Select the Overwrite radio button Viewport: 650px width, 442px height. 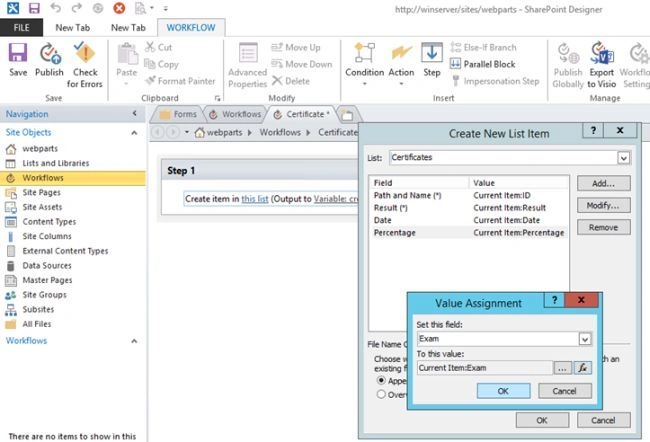381,394
